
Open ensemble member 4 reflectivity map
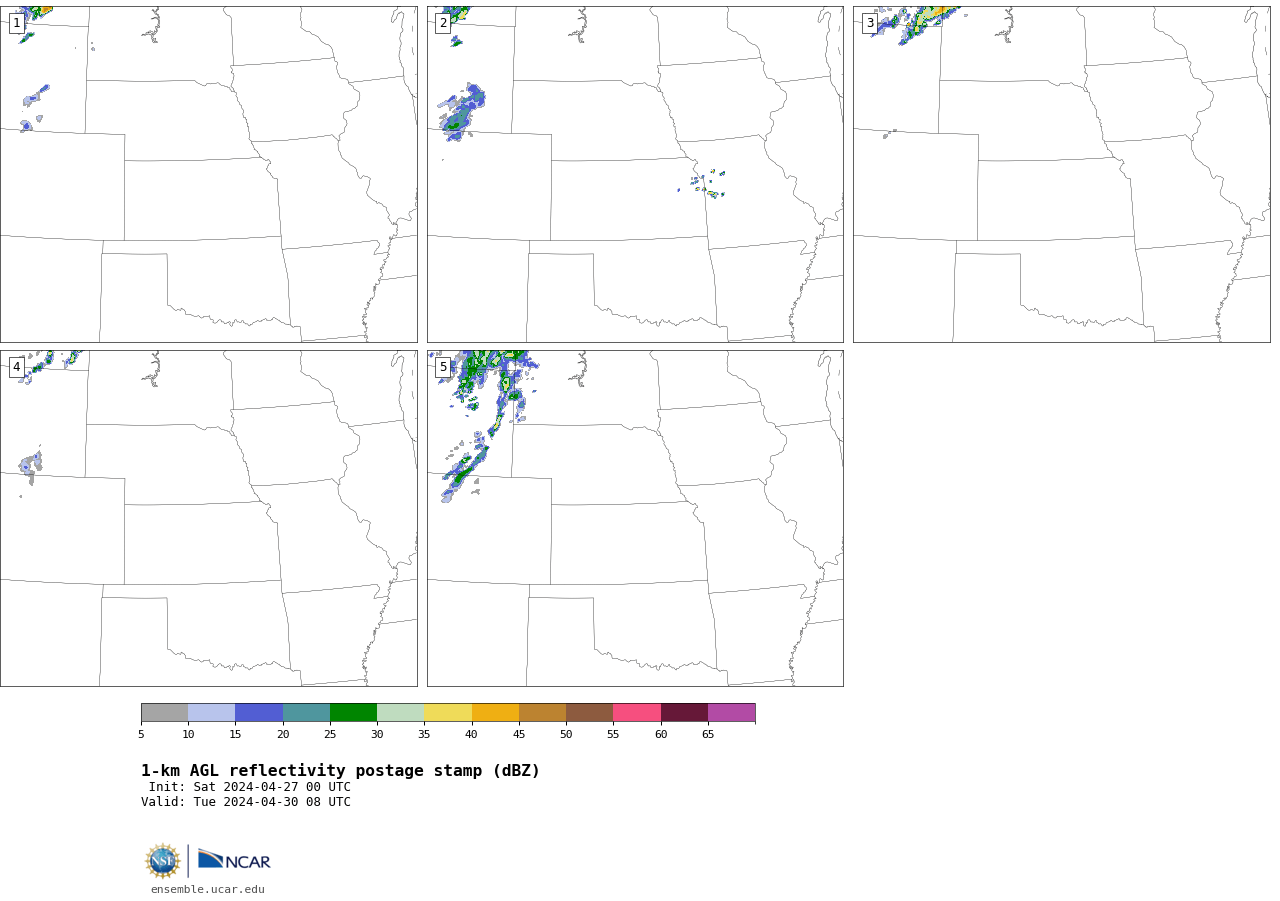click(x=209, y=518)
